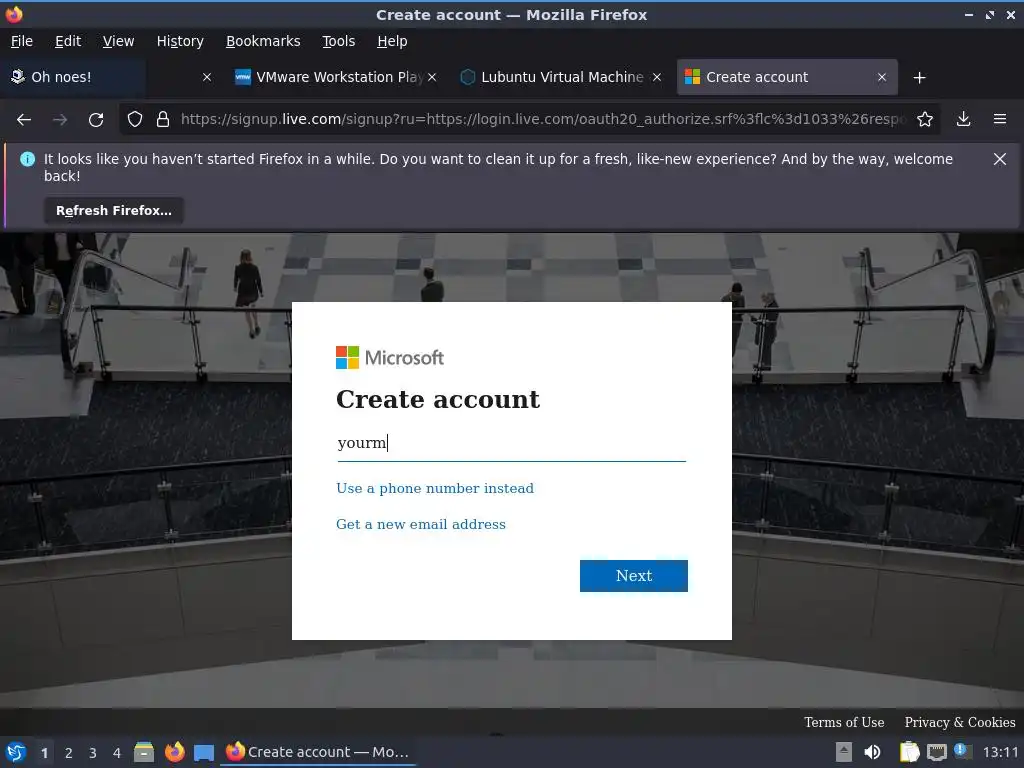Go back to the previous page

click(24, 120)
